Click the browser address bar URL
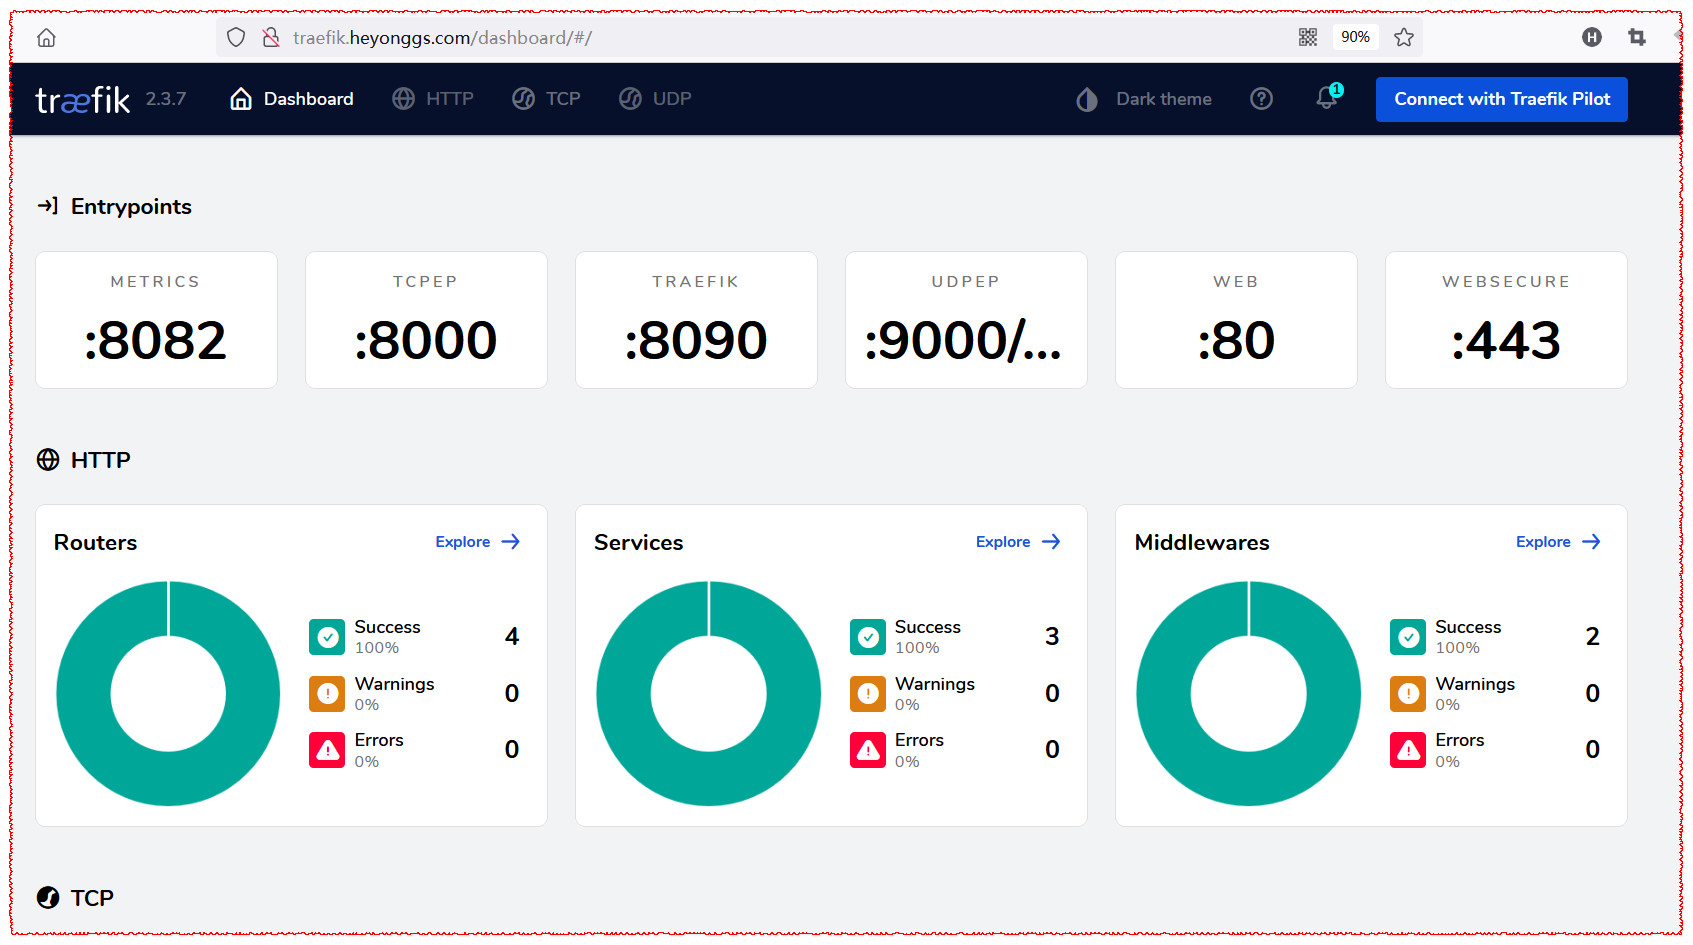This screenshot has height=945, width=1693. point(442,38)
